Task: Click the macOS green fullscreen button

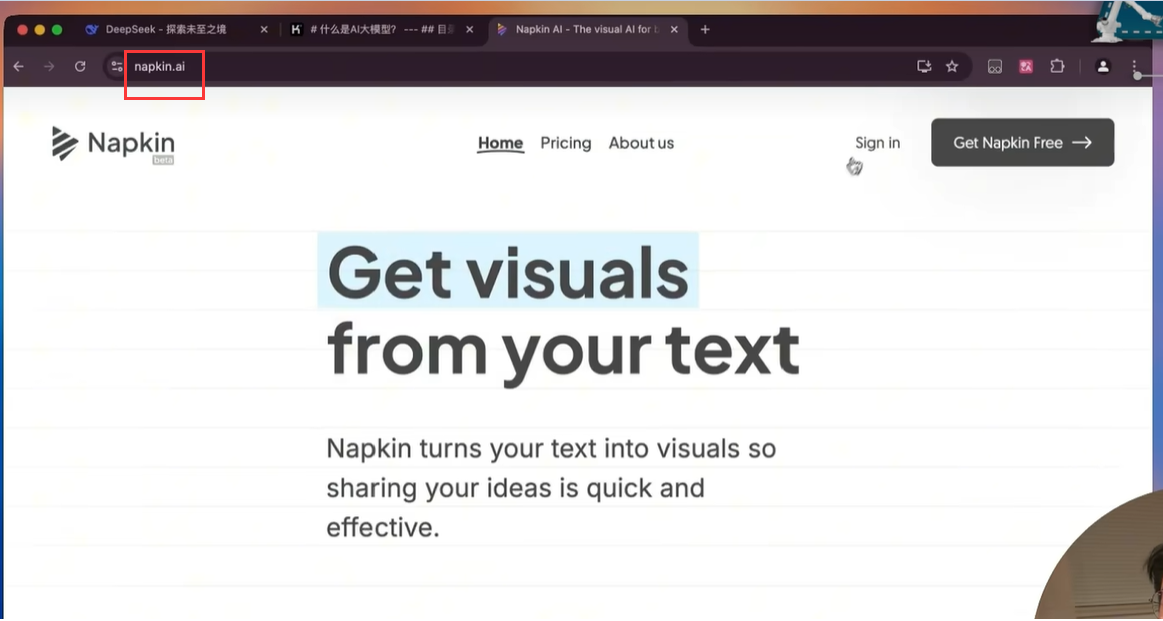Action: click(57, 30)
